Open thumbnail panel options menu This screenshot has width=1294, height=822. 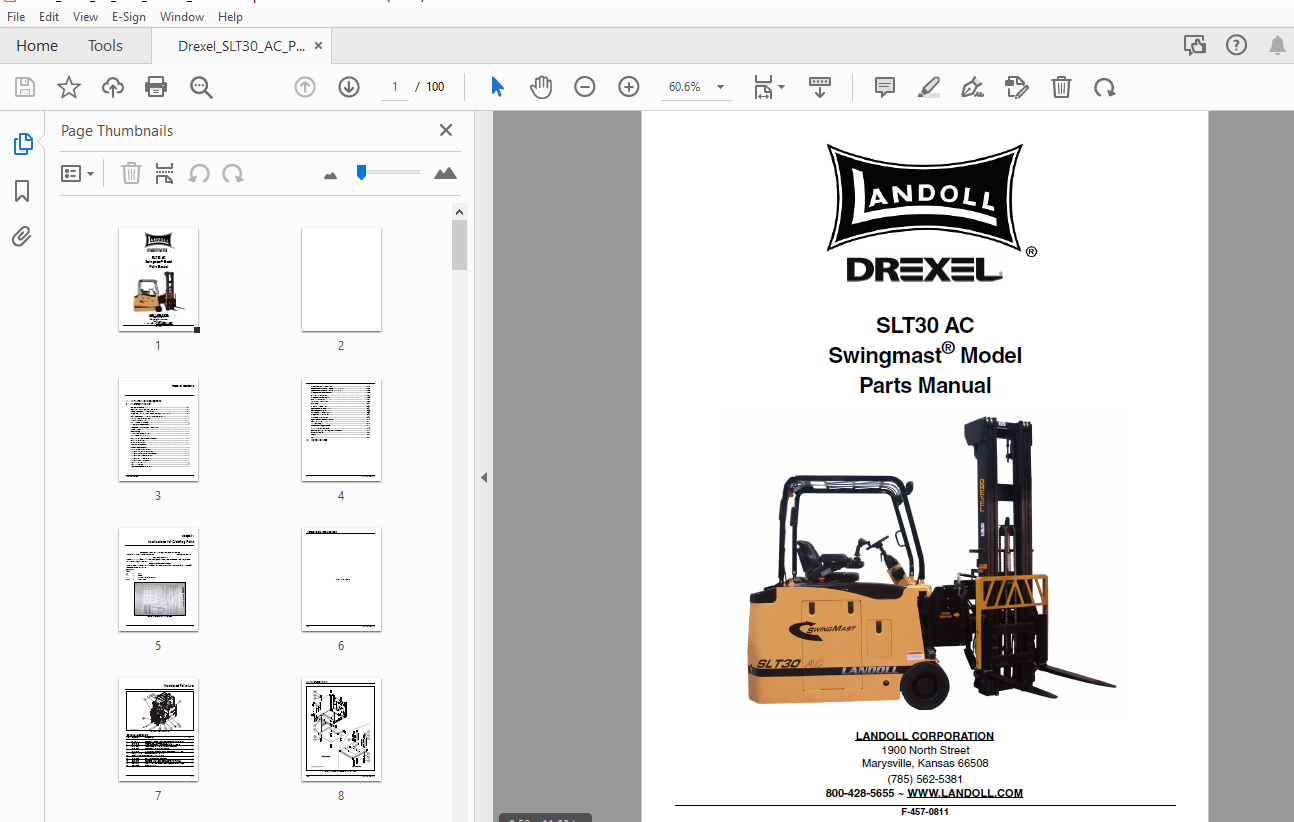point(78,174)
